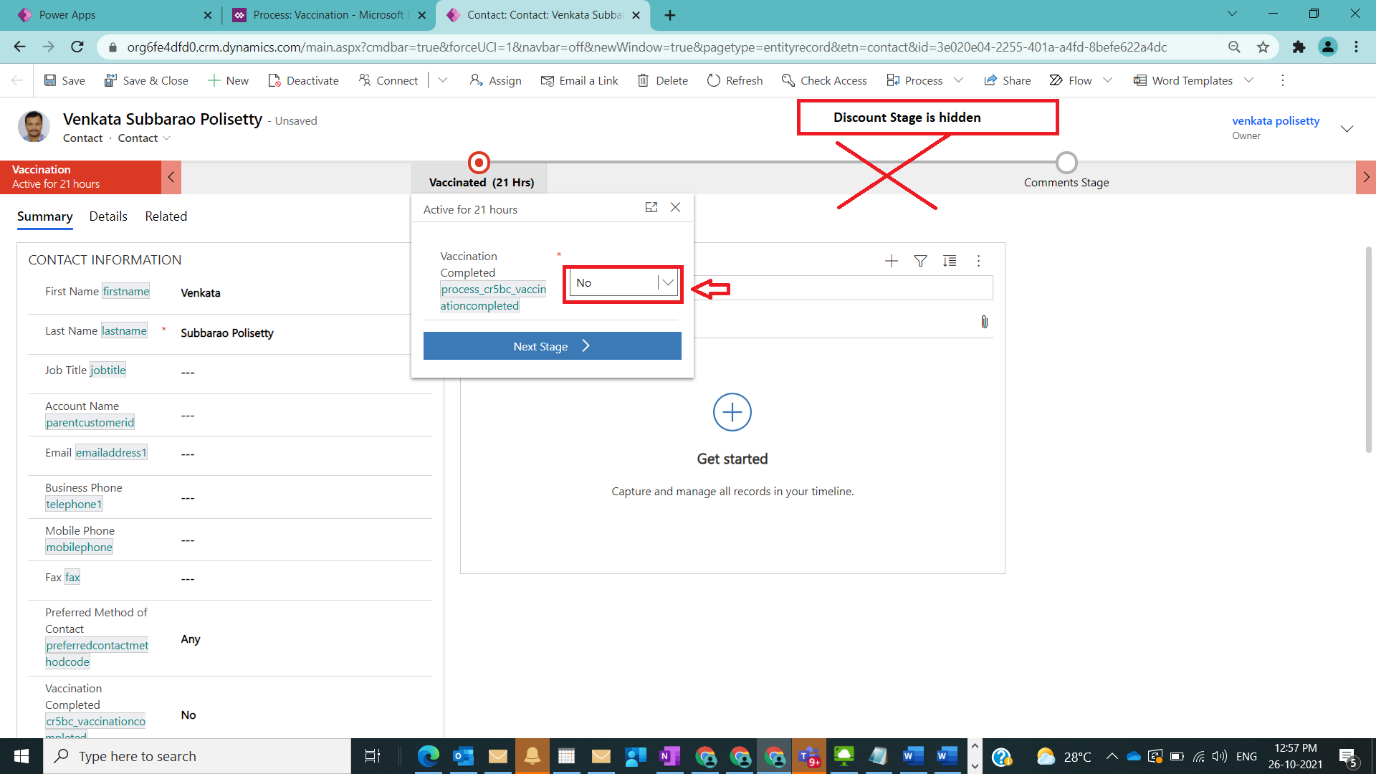
Task: Deactivate the contact record
Action: coord(303,80)
